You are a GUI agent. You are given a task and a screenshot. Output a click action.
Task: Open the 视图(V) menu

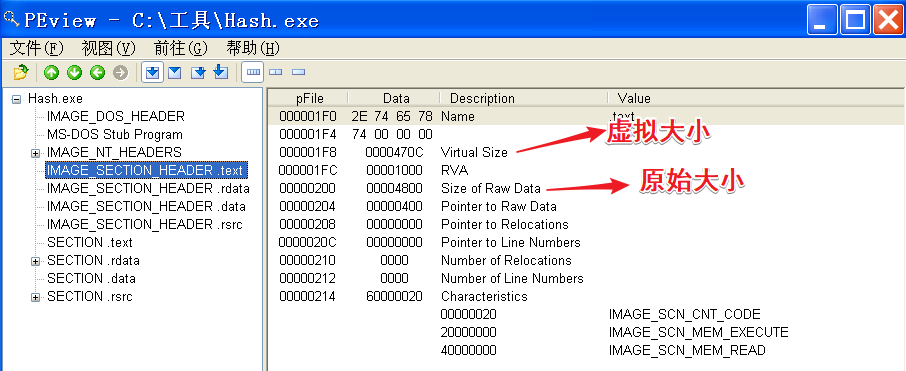pos(108,49)
